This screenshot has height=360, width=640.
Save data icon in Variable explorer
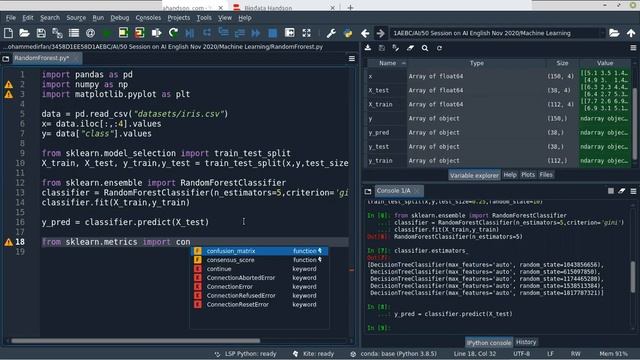coord(382,48)
